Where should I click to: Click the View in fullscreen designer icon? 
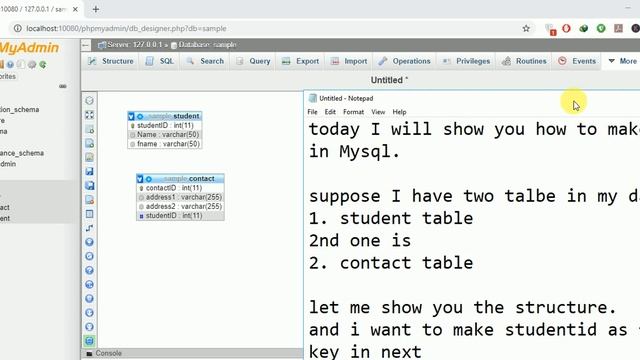(x=89, y=115)
